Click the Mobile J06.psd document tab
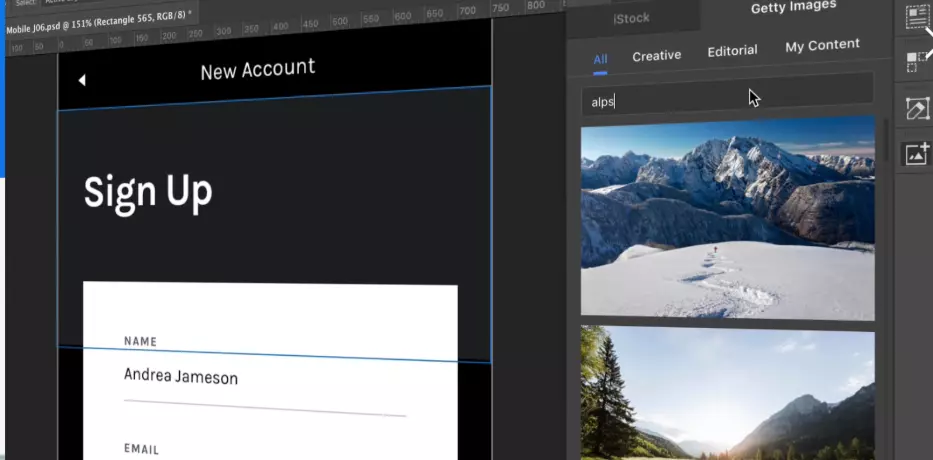Screen dimensions: 933x460 (99, 23)
